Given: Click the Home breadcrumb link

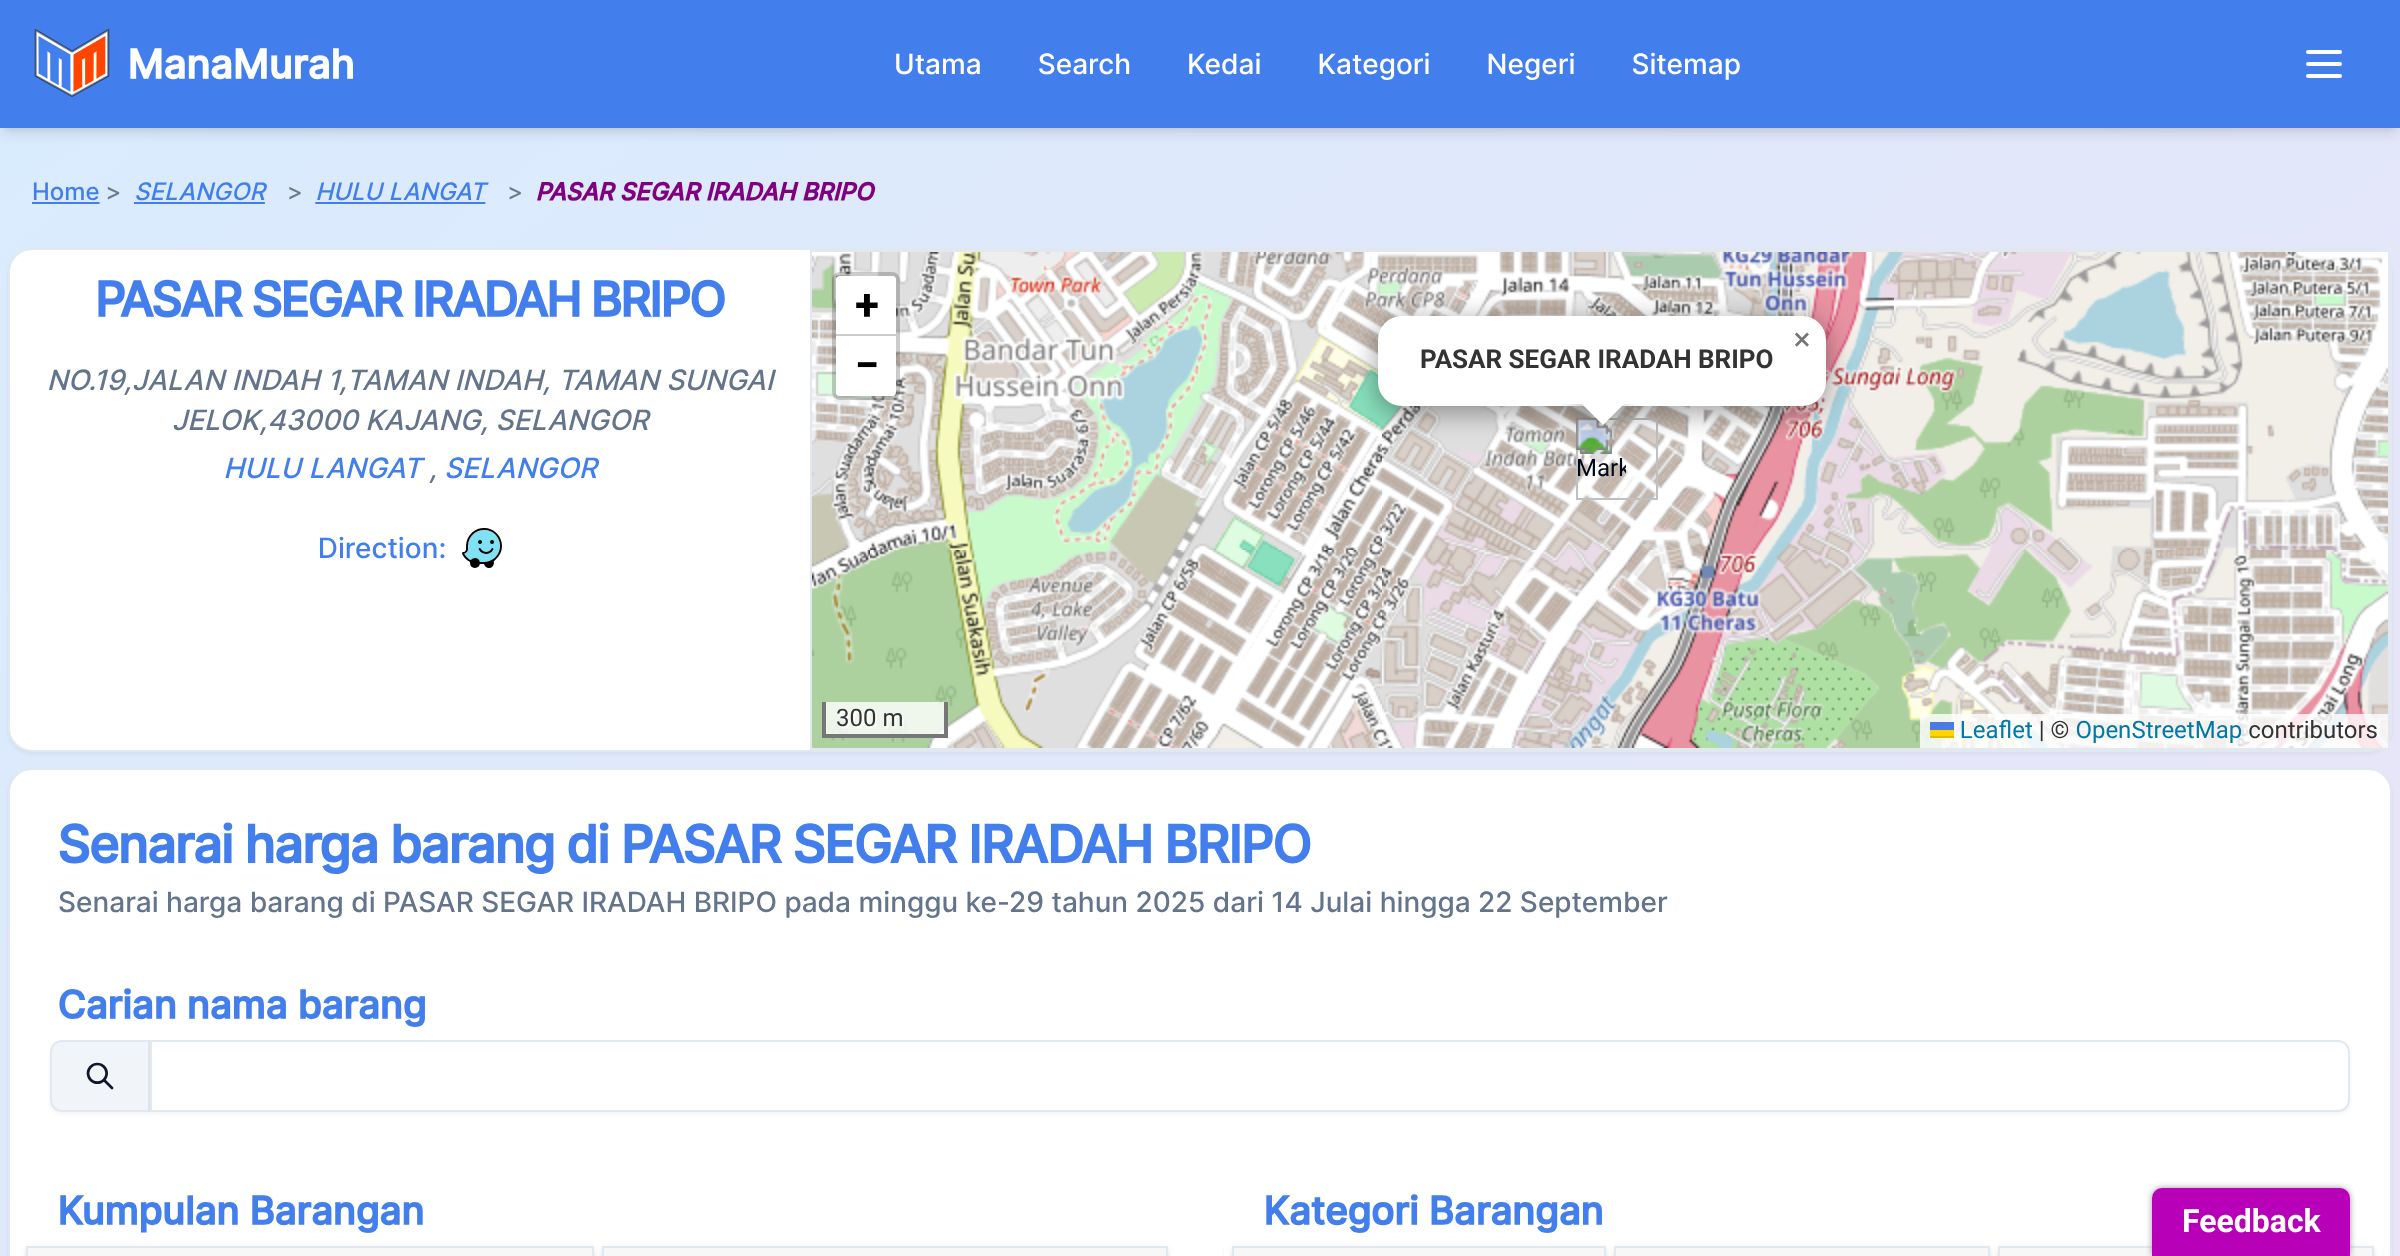Looking at the screenshot, I should [x=65, y=191].
